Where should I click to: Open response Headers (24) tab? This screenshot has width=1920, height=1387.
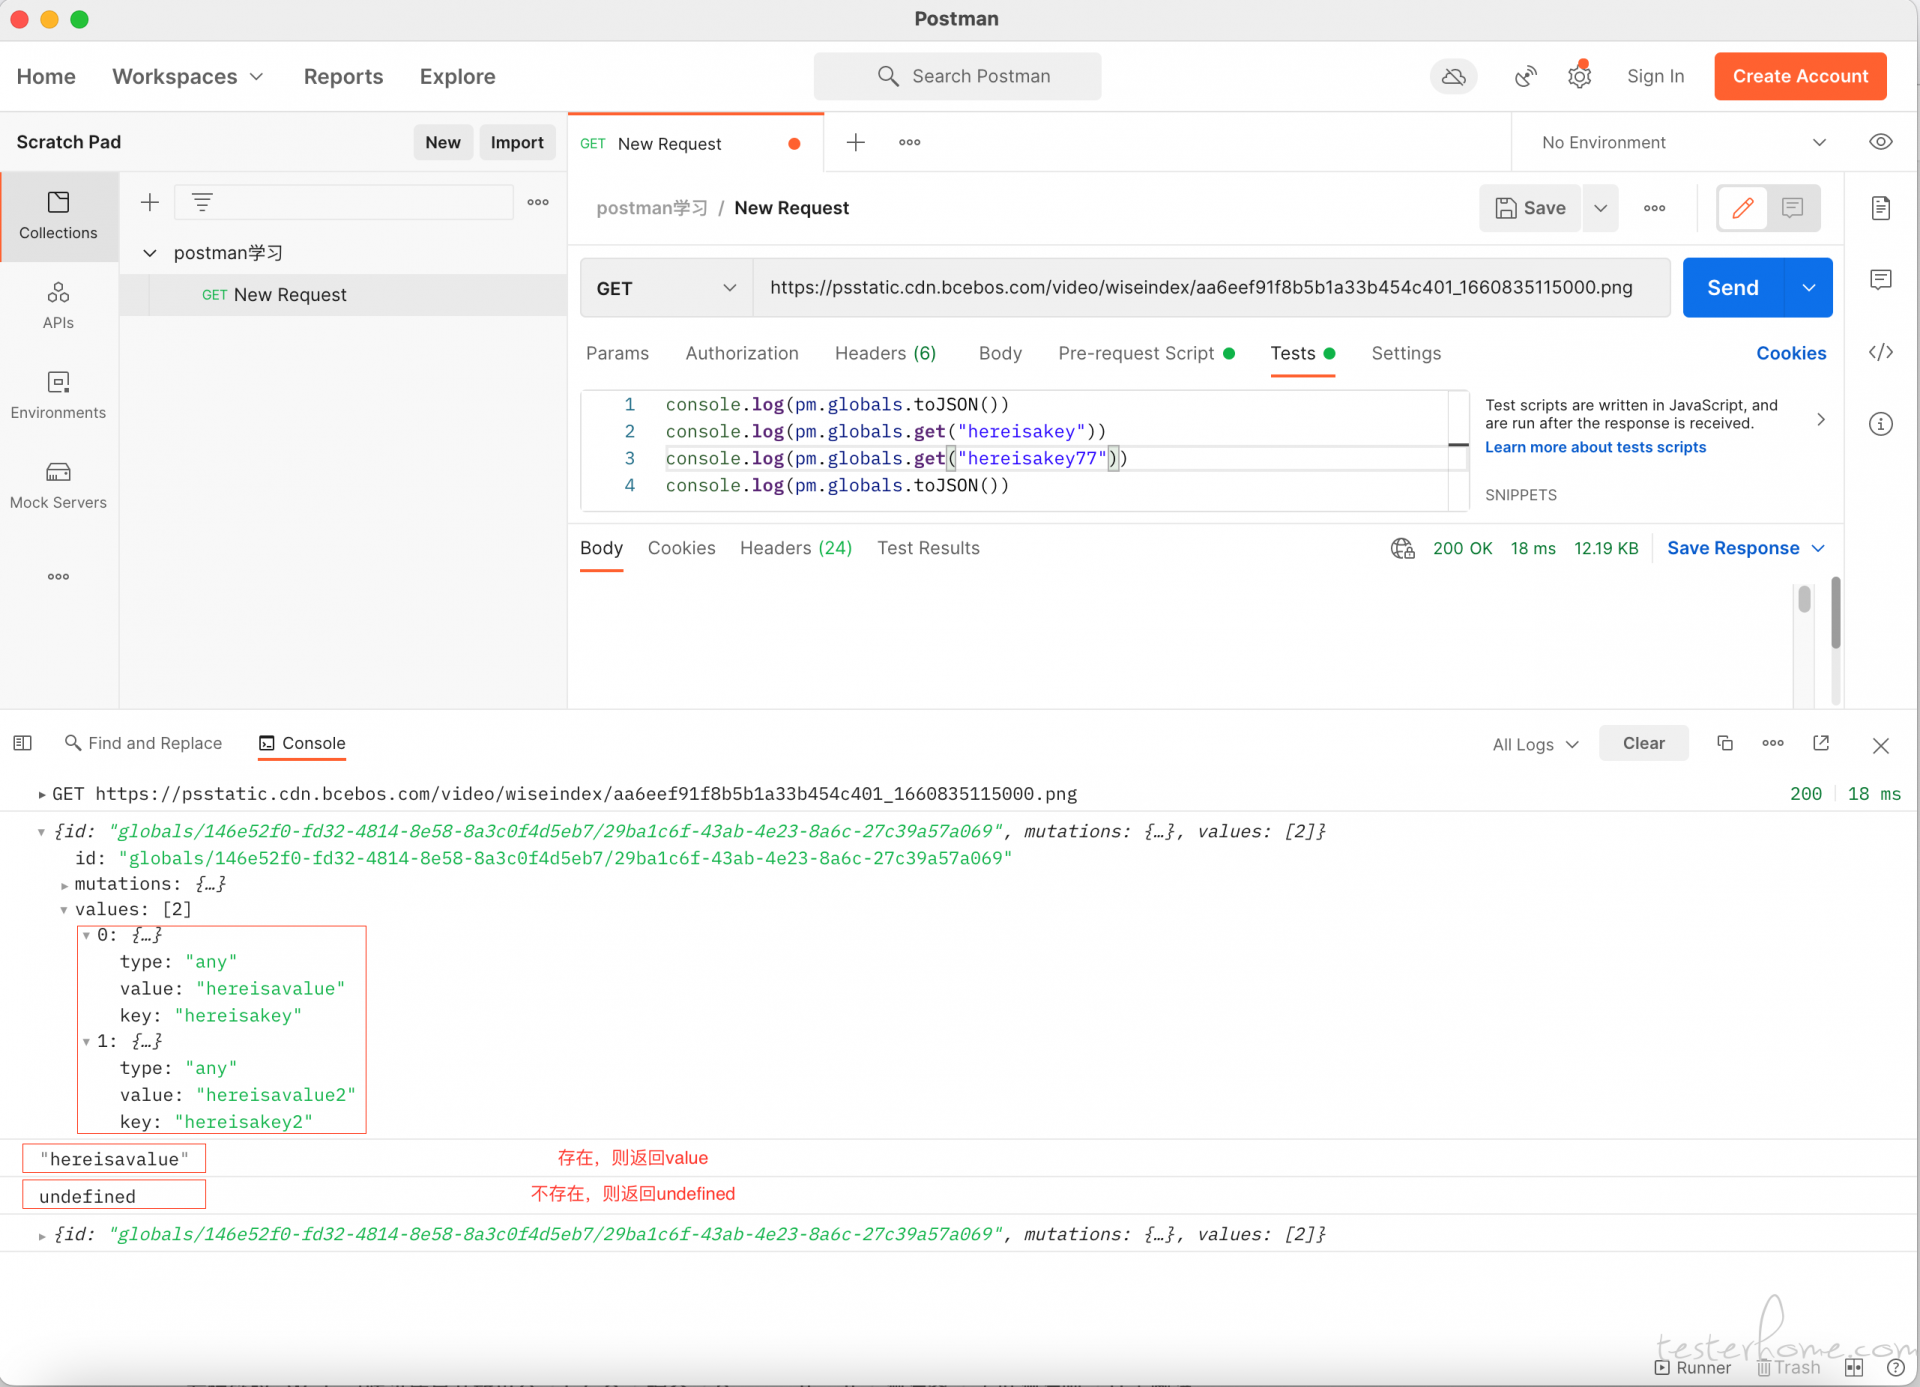coord(796,548)
